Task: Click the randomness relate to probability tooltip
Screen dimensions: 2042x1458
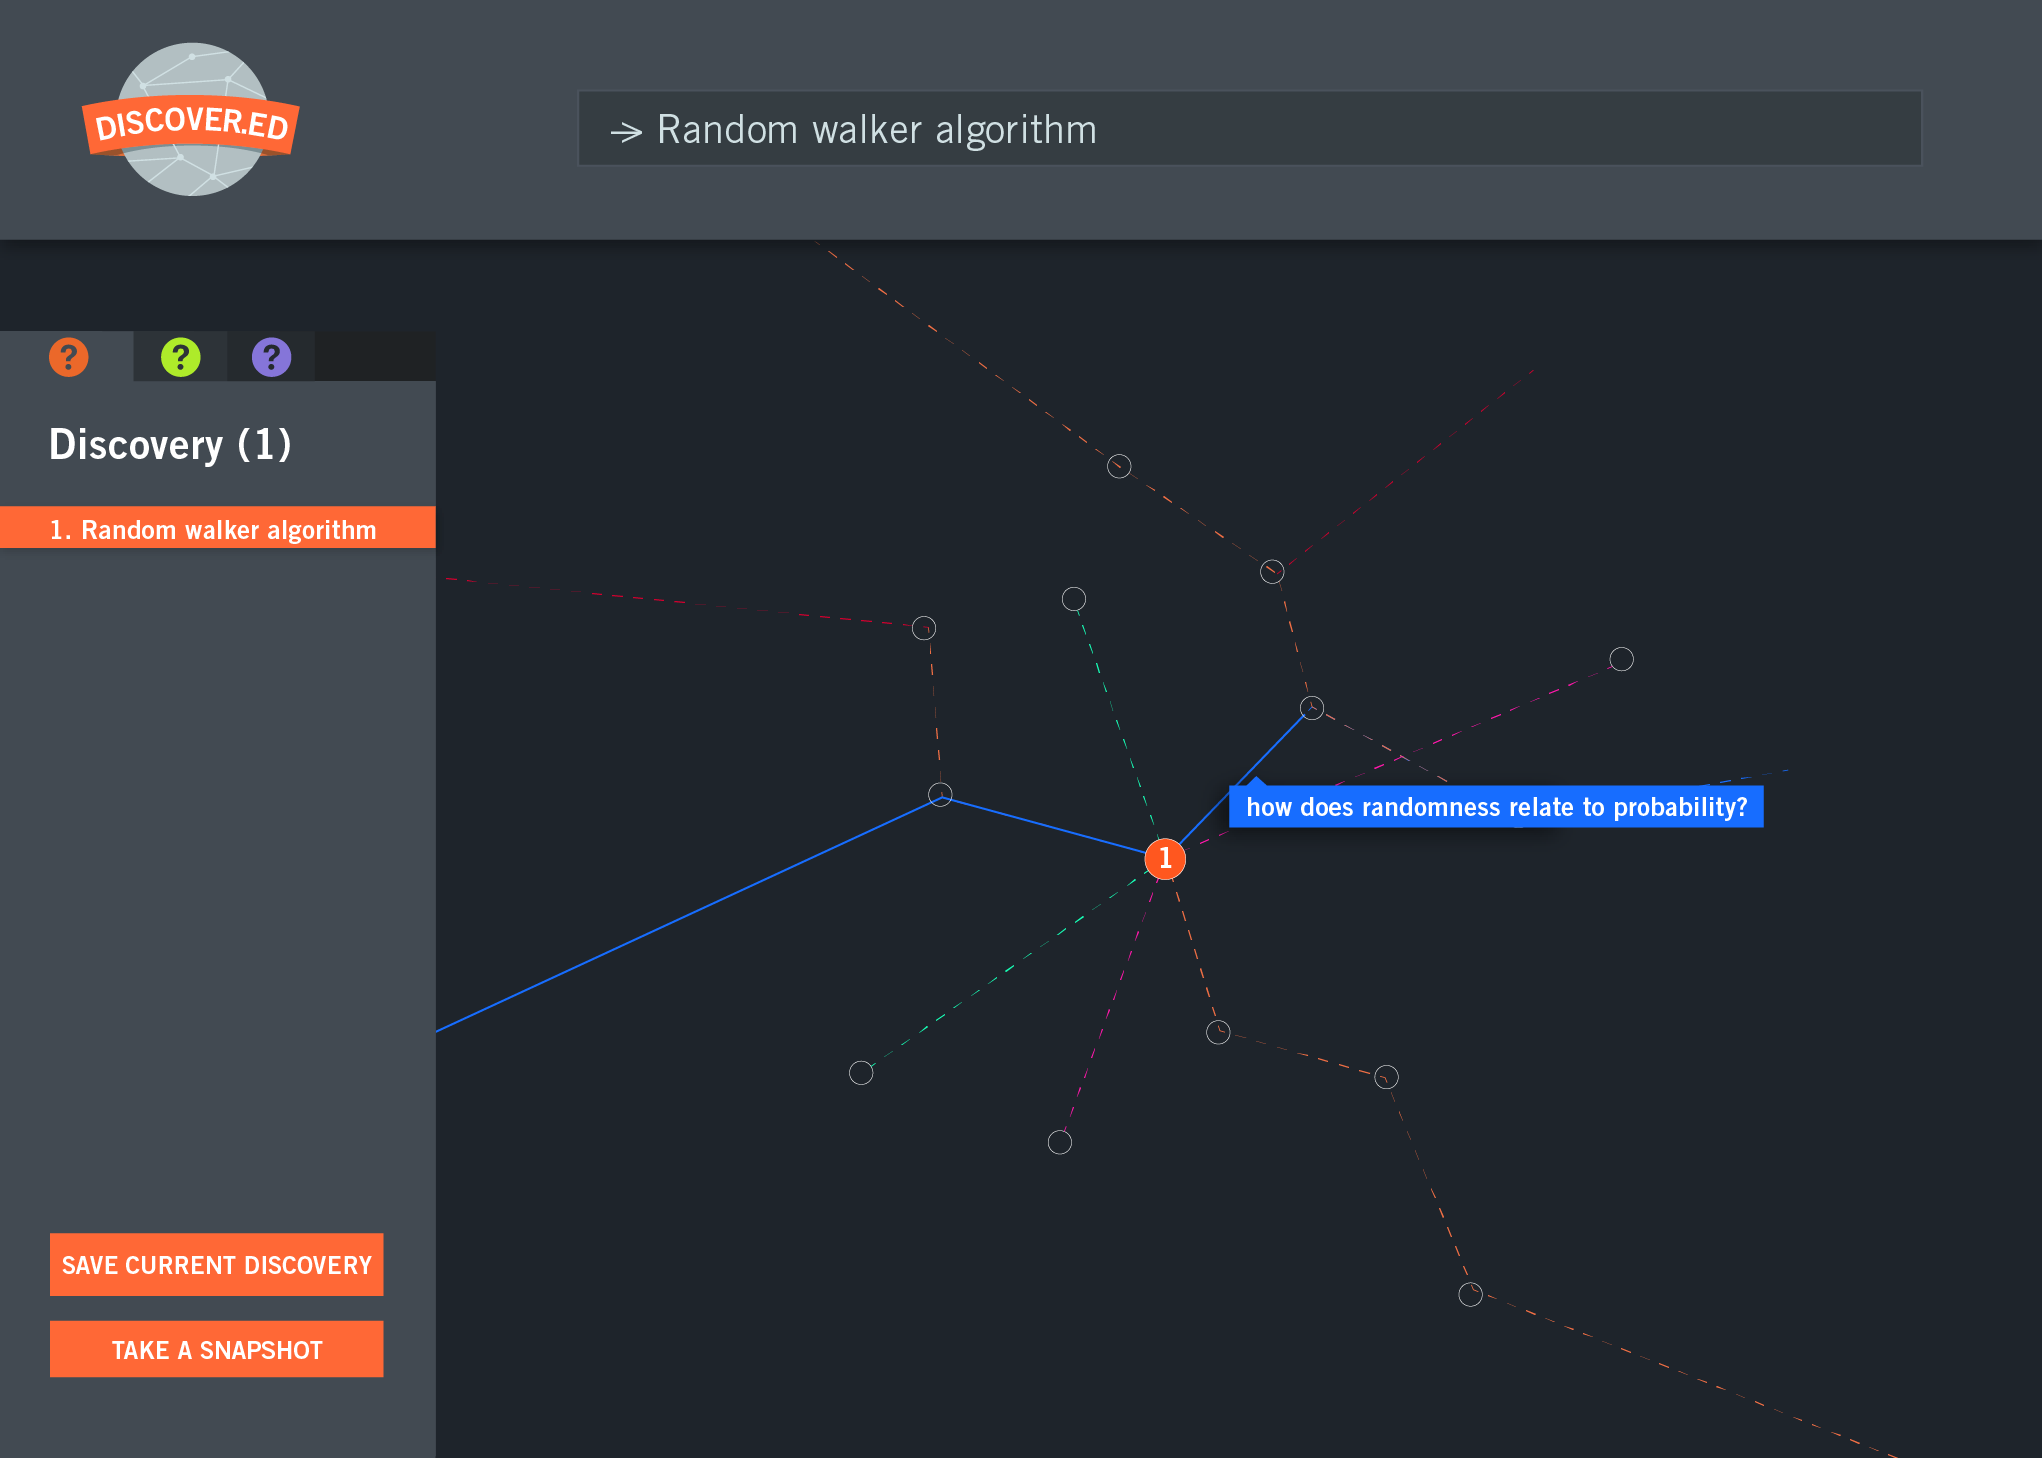Action: click(x=1496, y=807)
